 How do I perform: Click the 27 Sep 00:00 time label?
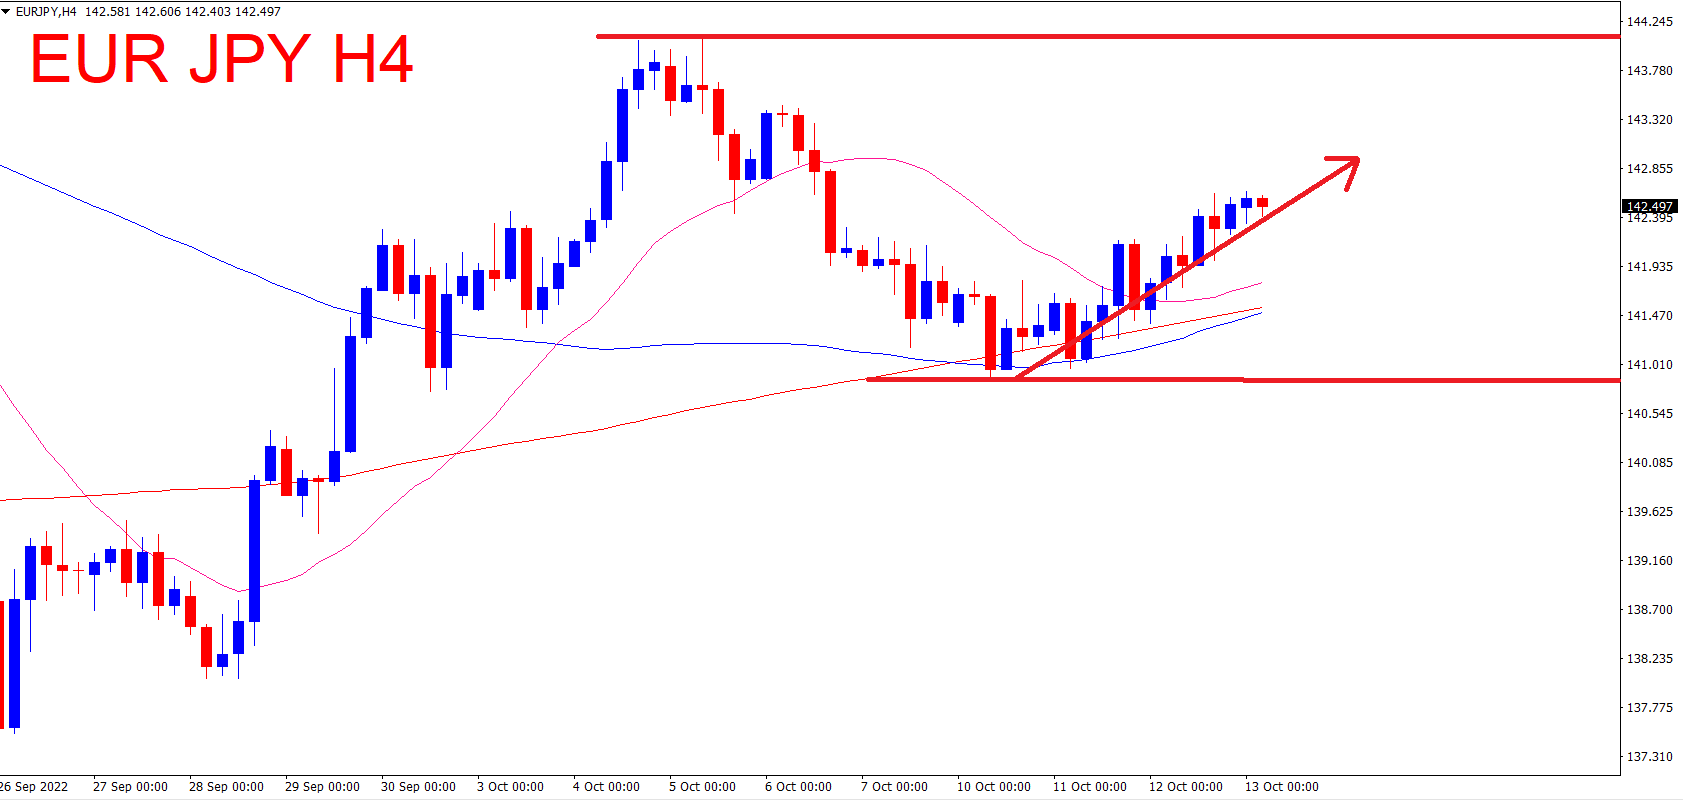(130, 787)
